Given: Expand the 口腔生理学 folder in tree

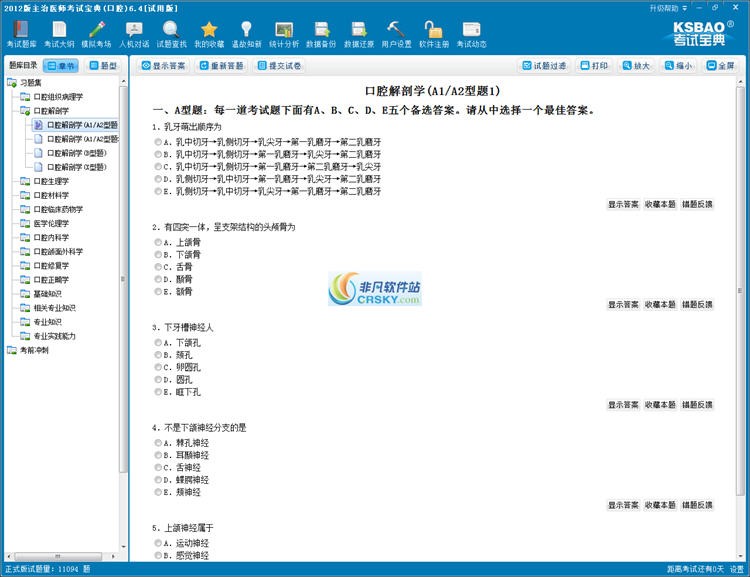Looking at the screenshot, I should tap(11, 182).
